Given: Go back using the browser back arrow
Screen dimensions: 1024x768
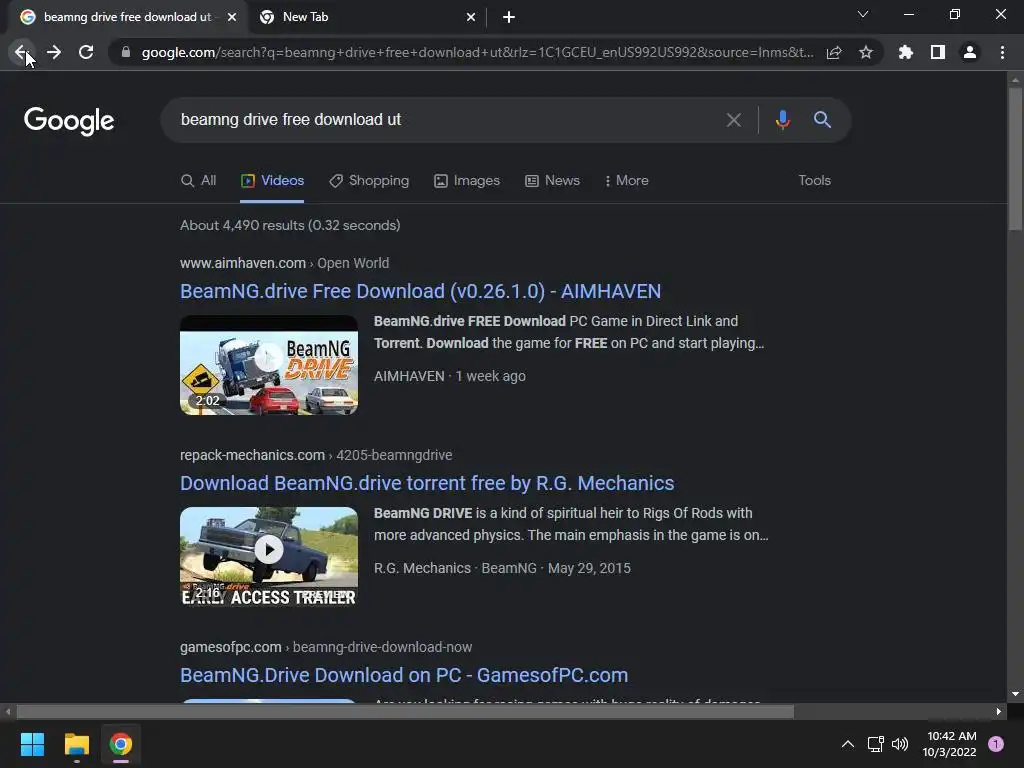Looking at the screenshot, I should (x=22, y=52).
